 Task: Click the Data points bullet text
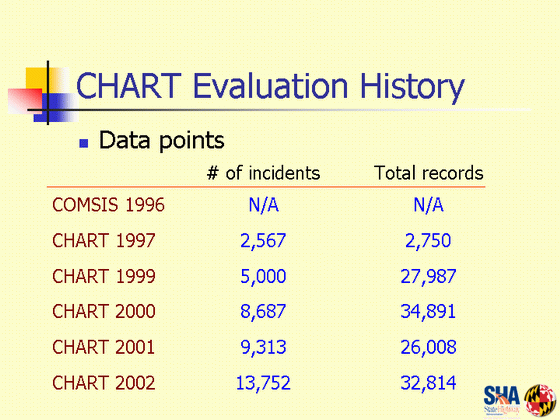pos(161,141)
